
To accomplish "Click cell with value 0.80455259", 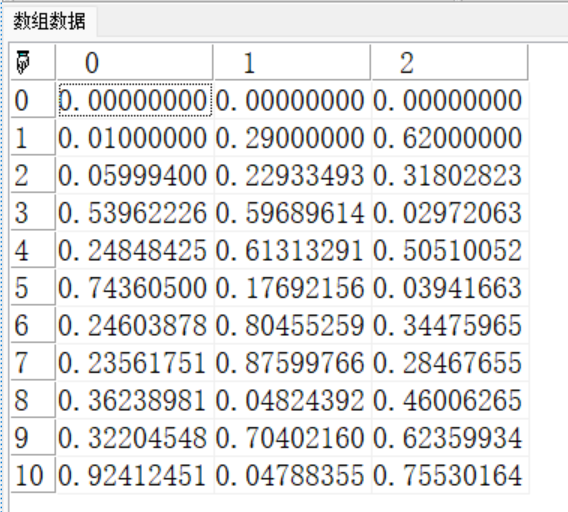I will [292, 325].
